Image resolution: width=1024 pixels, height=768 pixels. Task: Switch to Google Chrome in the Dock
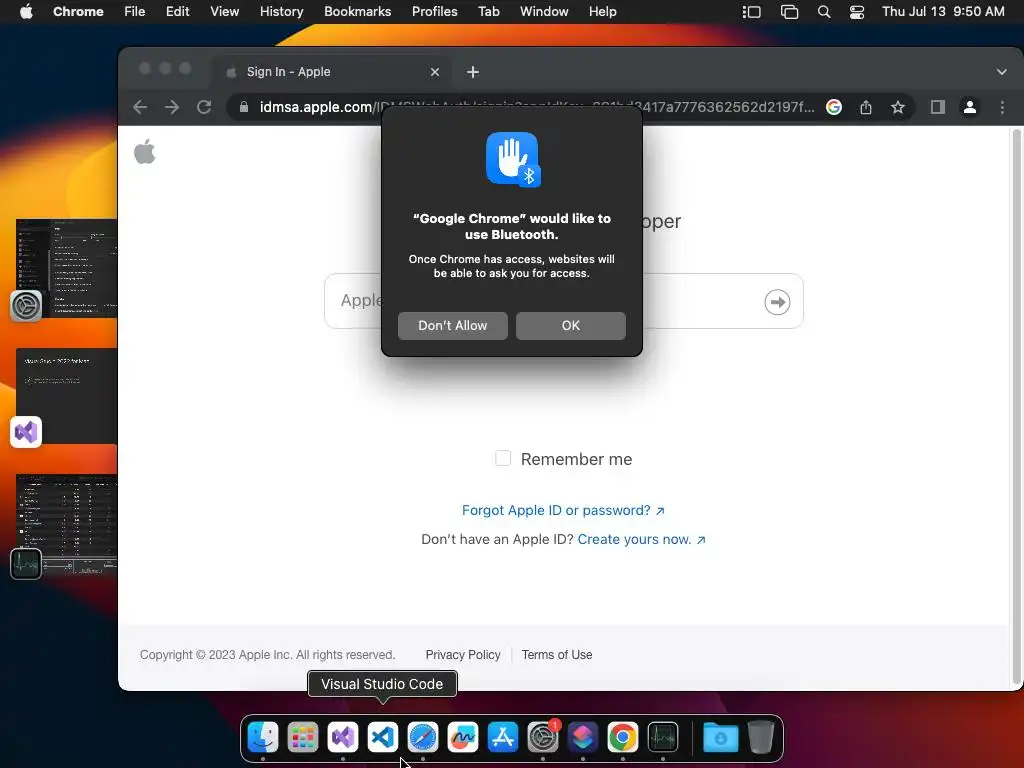622,737
